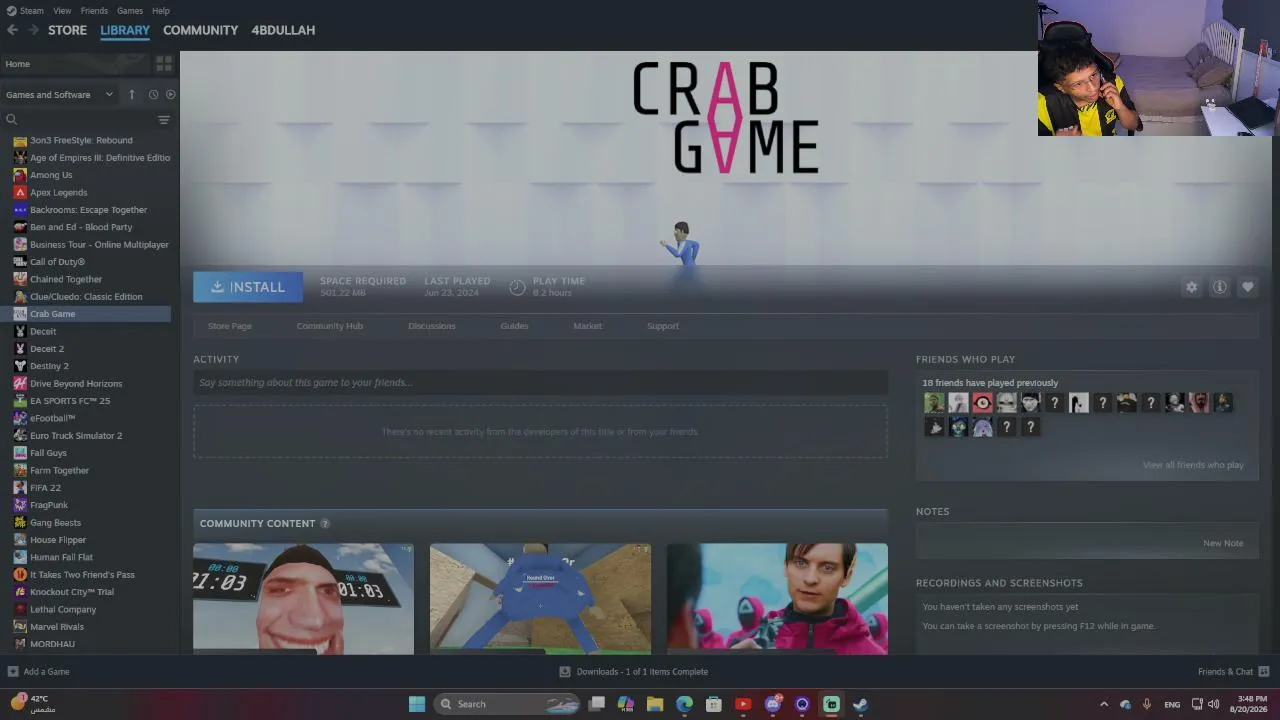Click the It Takes Two Friend's Pass icon
The width and height of the screenshot is (1280, 720).
point(20,575)
